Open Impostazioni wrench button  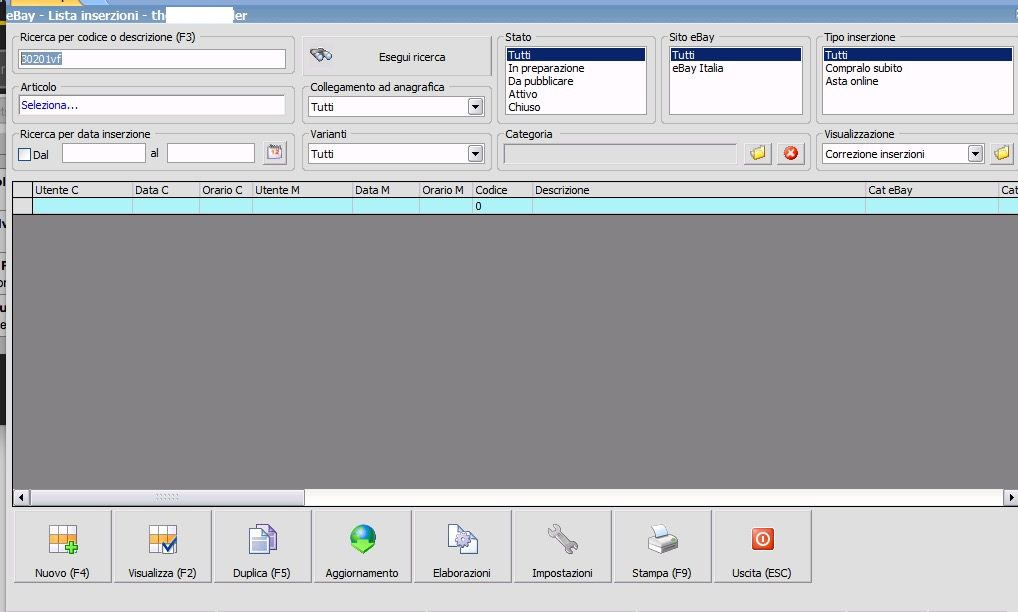(562, 546)
